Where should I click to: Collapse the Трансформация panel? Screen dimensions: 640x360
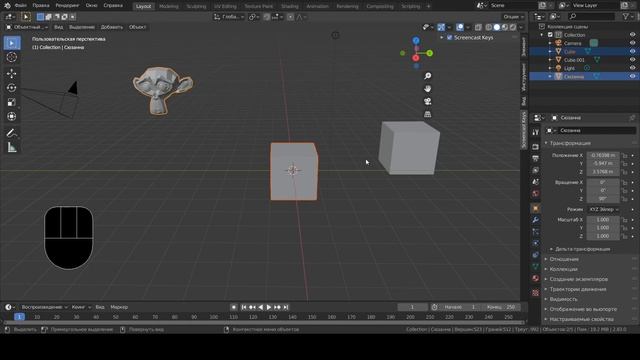pyautogui.click(x=570, y=143)
